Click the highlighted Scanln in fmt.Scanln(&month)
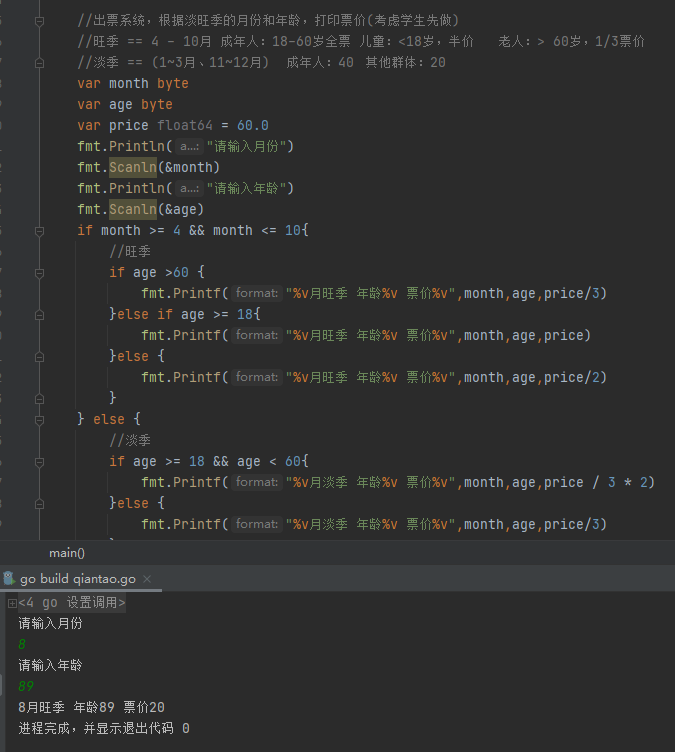Screen dimensions: 675x752 coord(133,167)
